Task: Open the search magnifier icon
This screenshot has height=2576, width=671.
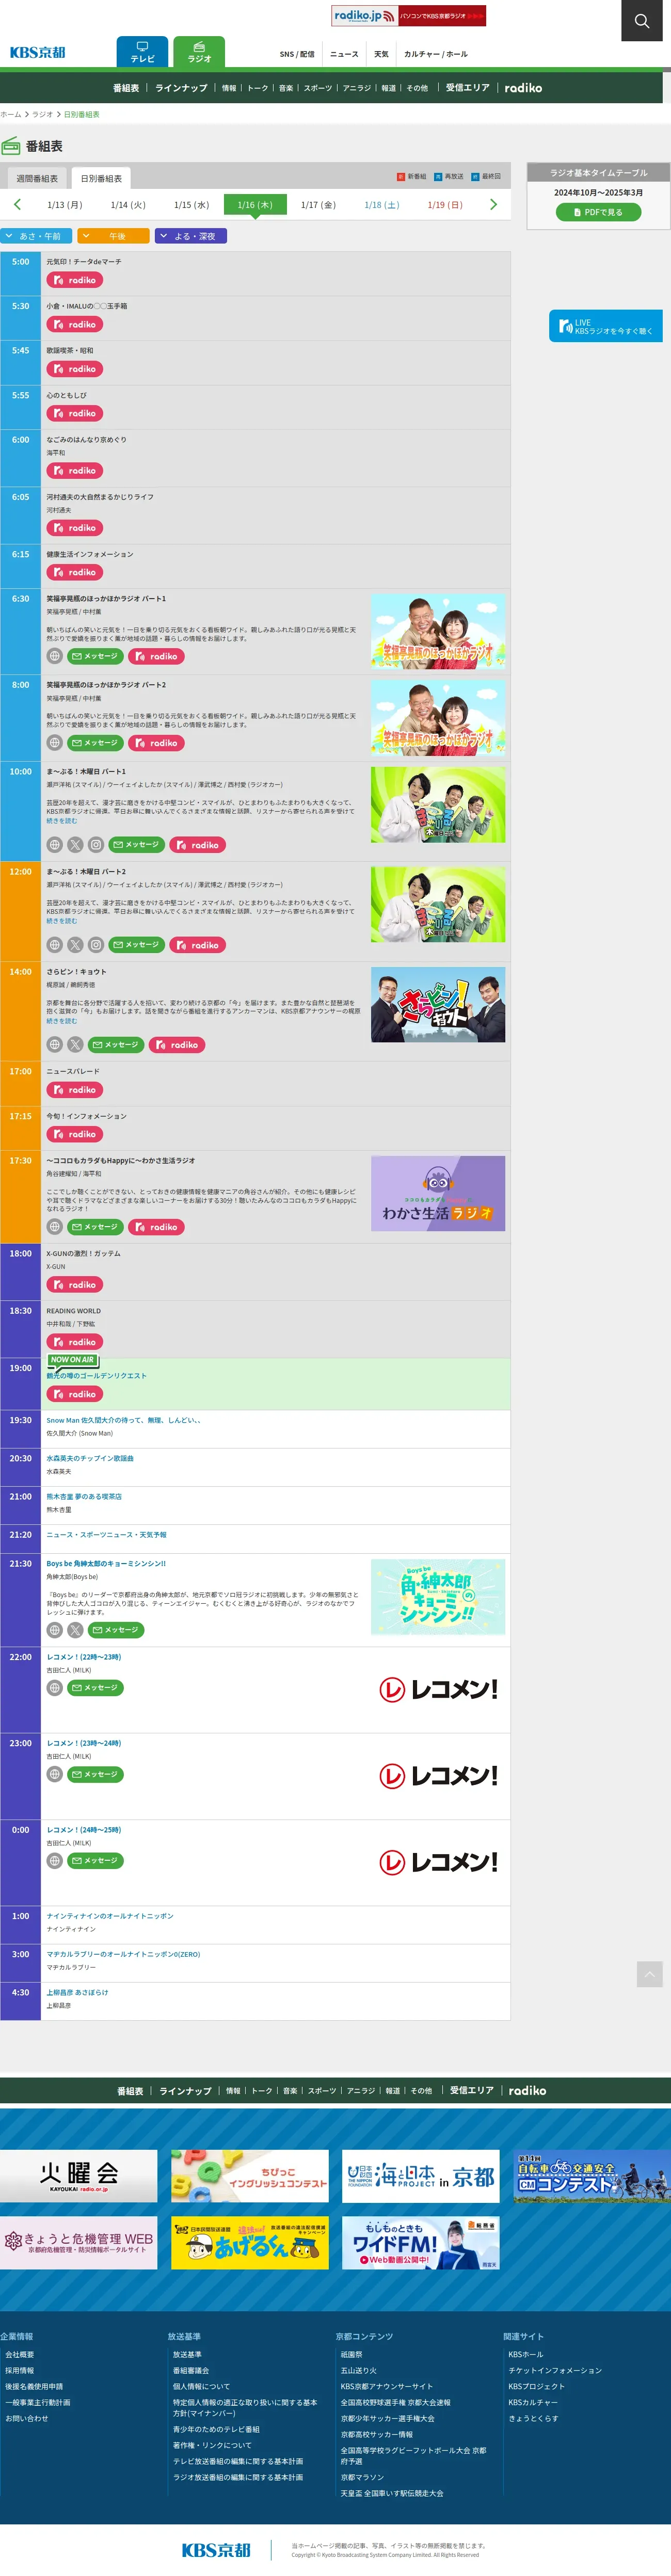Action: (642, 20)
